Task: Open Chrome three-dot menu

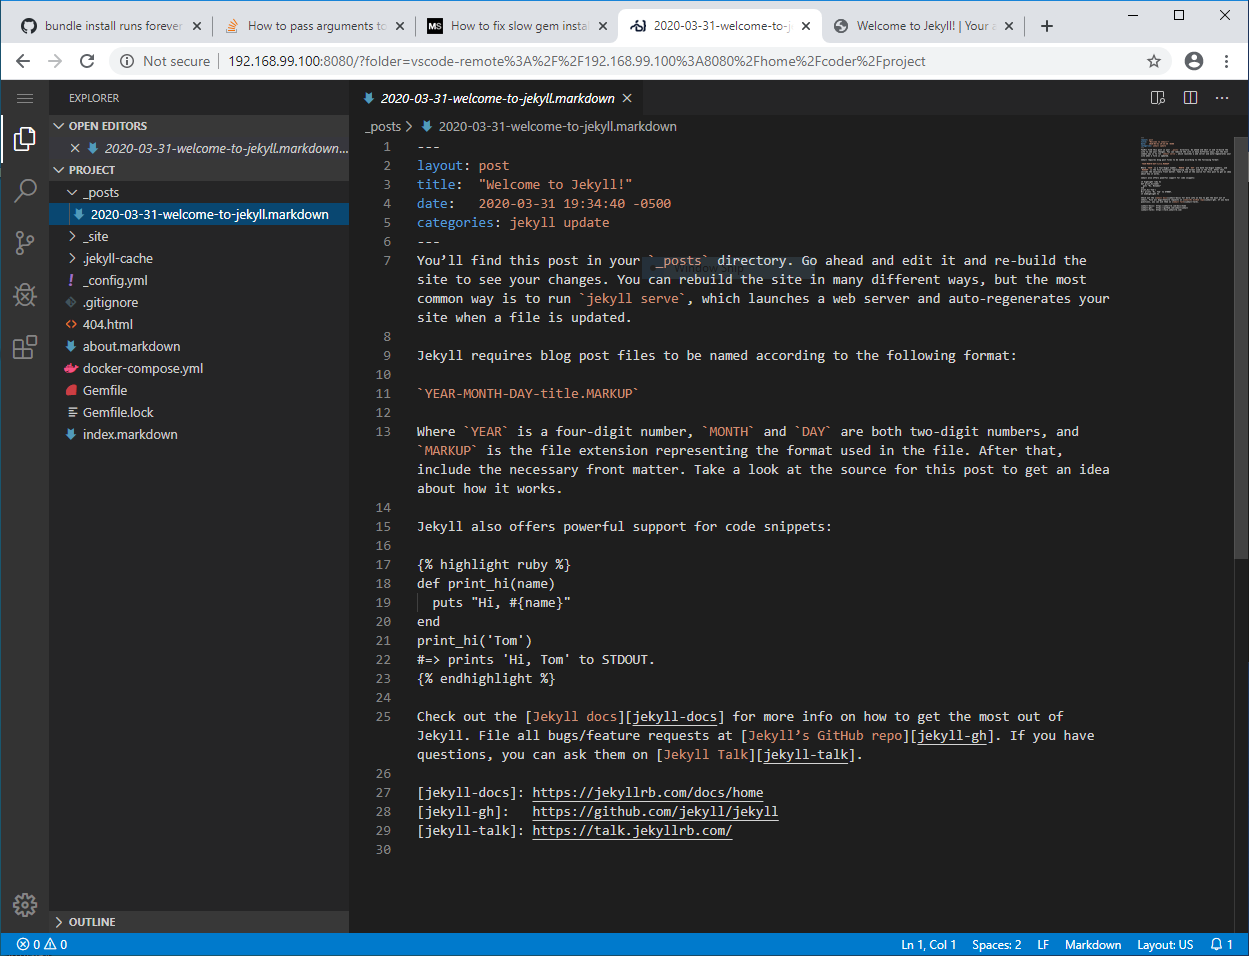Action: coord(1227,61)
